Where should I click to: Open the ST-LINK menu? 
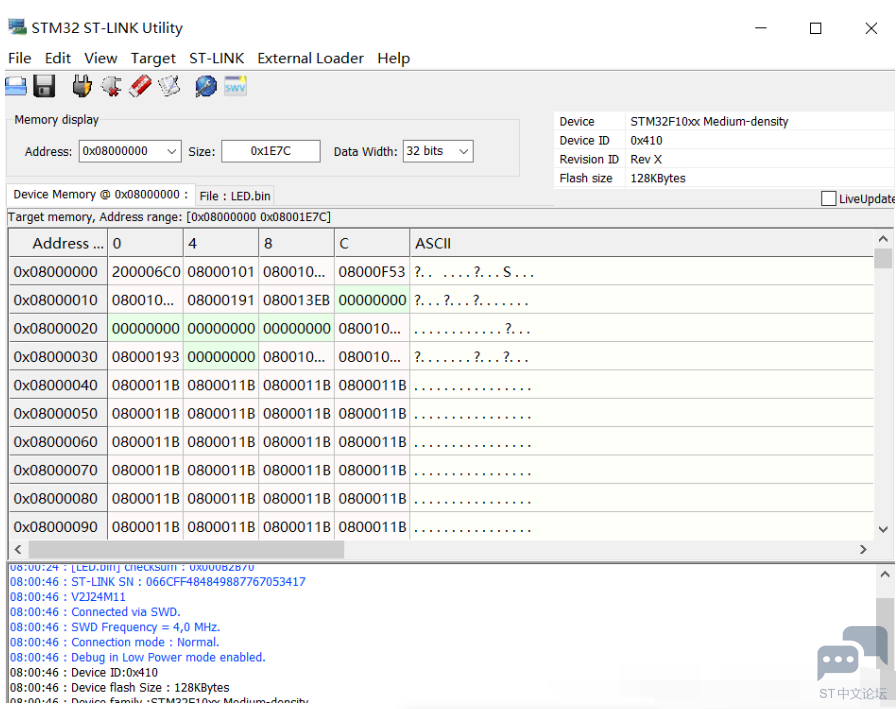tap(217, 58)
